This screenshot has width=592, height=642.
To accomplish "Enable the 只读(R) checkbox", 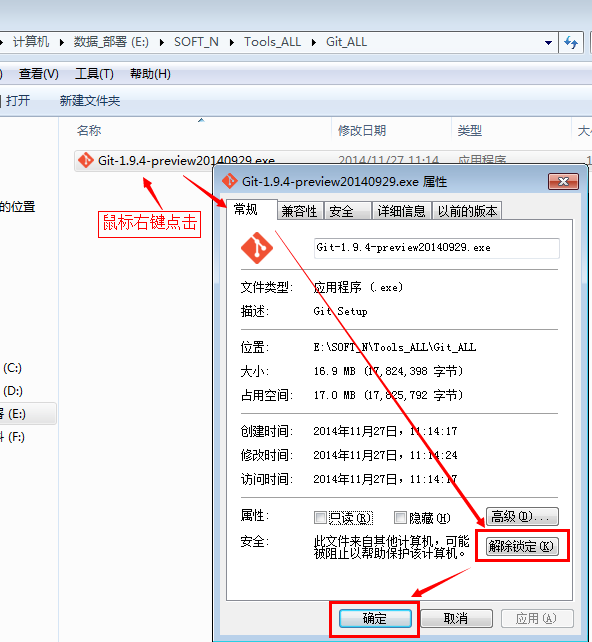I will (320, 518).
